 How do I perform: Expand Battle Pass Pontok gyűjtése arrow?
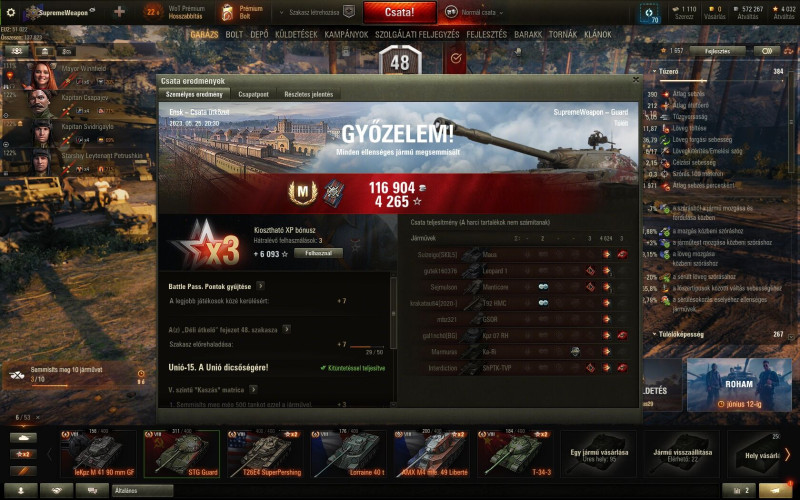260,286
